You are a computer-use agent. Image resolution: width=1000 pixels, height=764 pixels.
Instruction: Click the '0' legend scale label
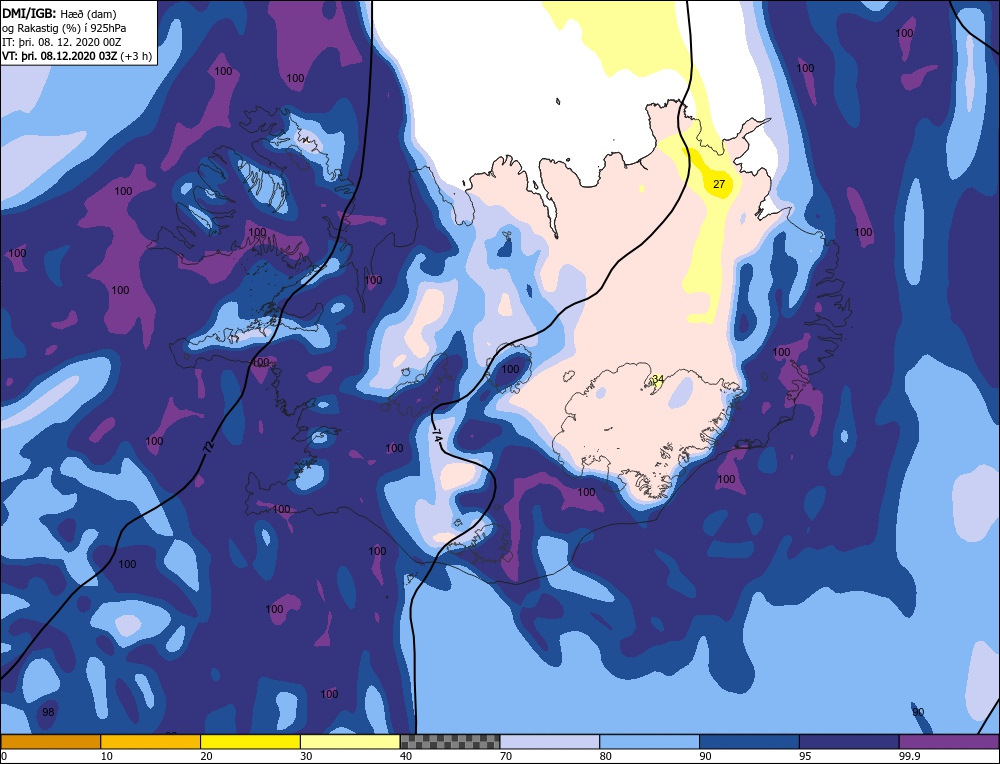coord(4,756)
